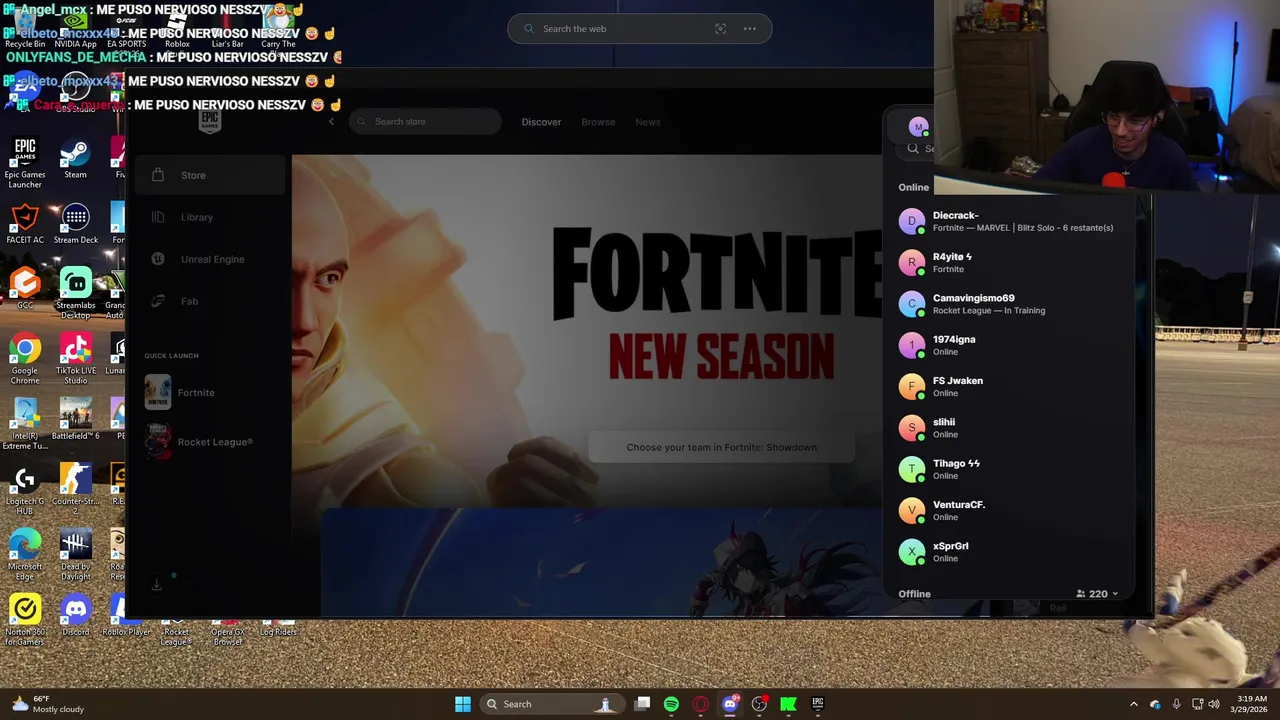Viewport: 1280px width, 720px height.
Task: Open Spotify from the taskbar
Action: (x=671, y=704)
